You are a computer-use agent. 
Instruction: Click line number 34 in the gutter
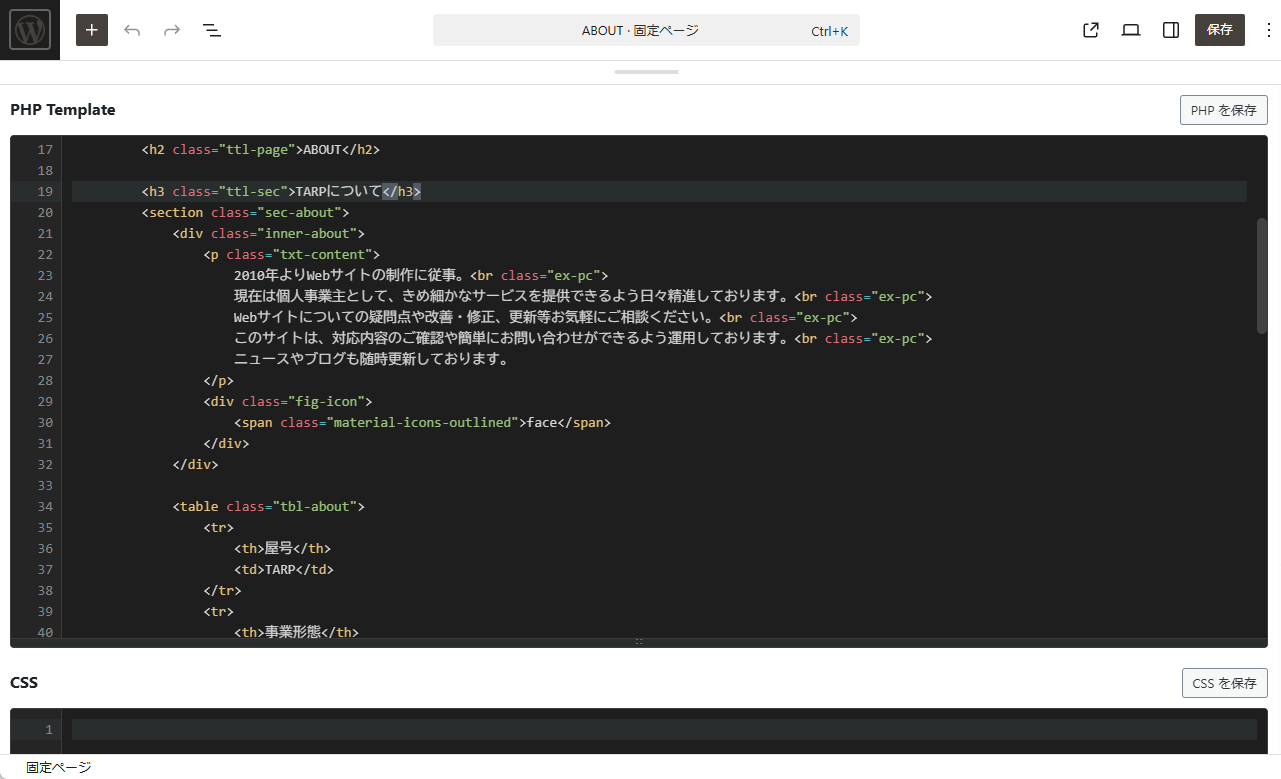coord(44,507)
